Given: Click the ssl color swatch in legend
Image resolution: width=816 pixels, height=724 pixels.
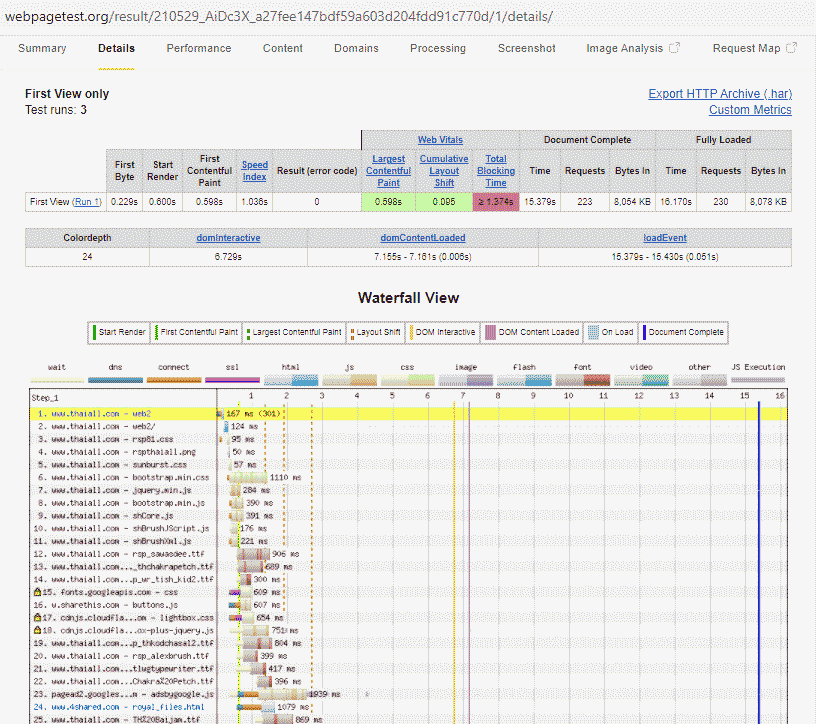Looking at the screenshot, I should [x=233, y=380].
